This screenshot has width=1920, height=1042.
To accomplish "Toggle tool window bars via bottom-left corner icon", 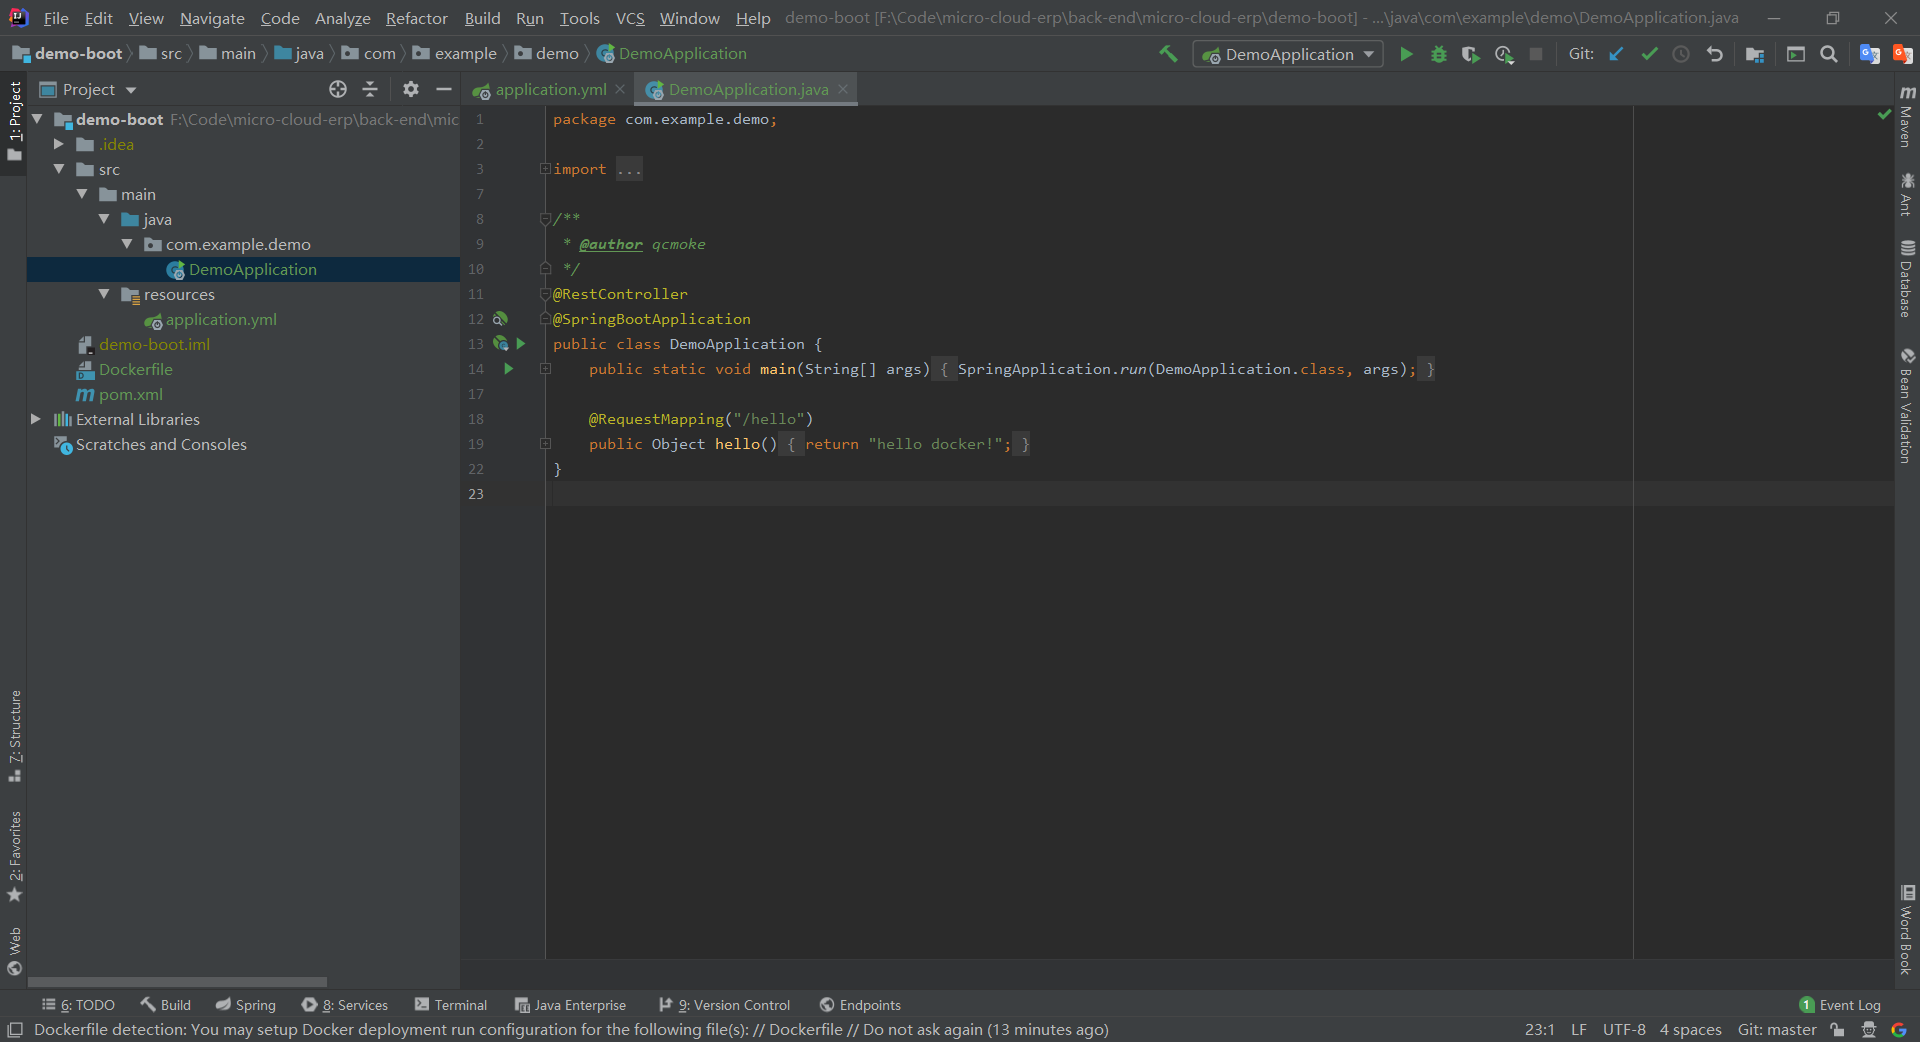I will pyautogui.click(x=14, y=1030).
